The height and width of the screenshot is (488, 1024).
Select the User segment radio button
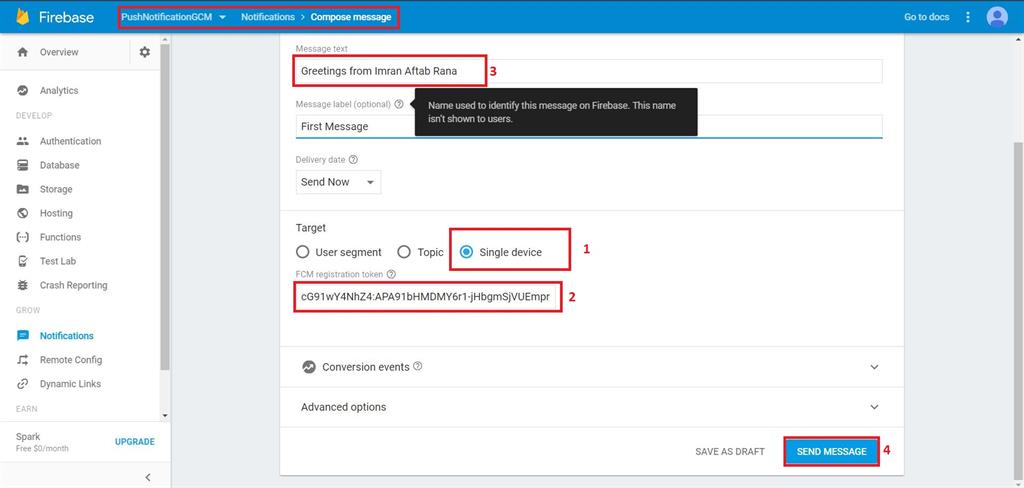(x=302, y=252)
